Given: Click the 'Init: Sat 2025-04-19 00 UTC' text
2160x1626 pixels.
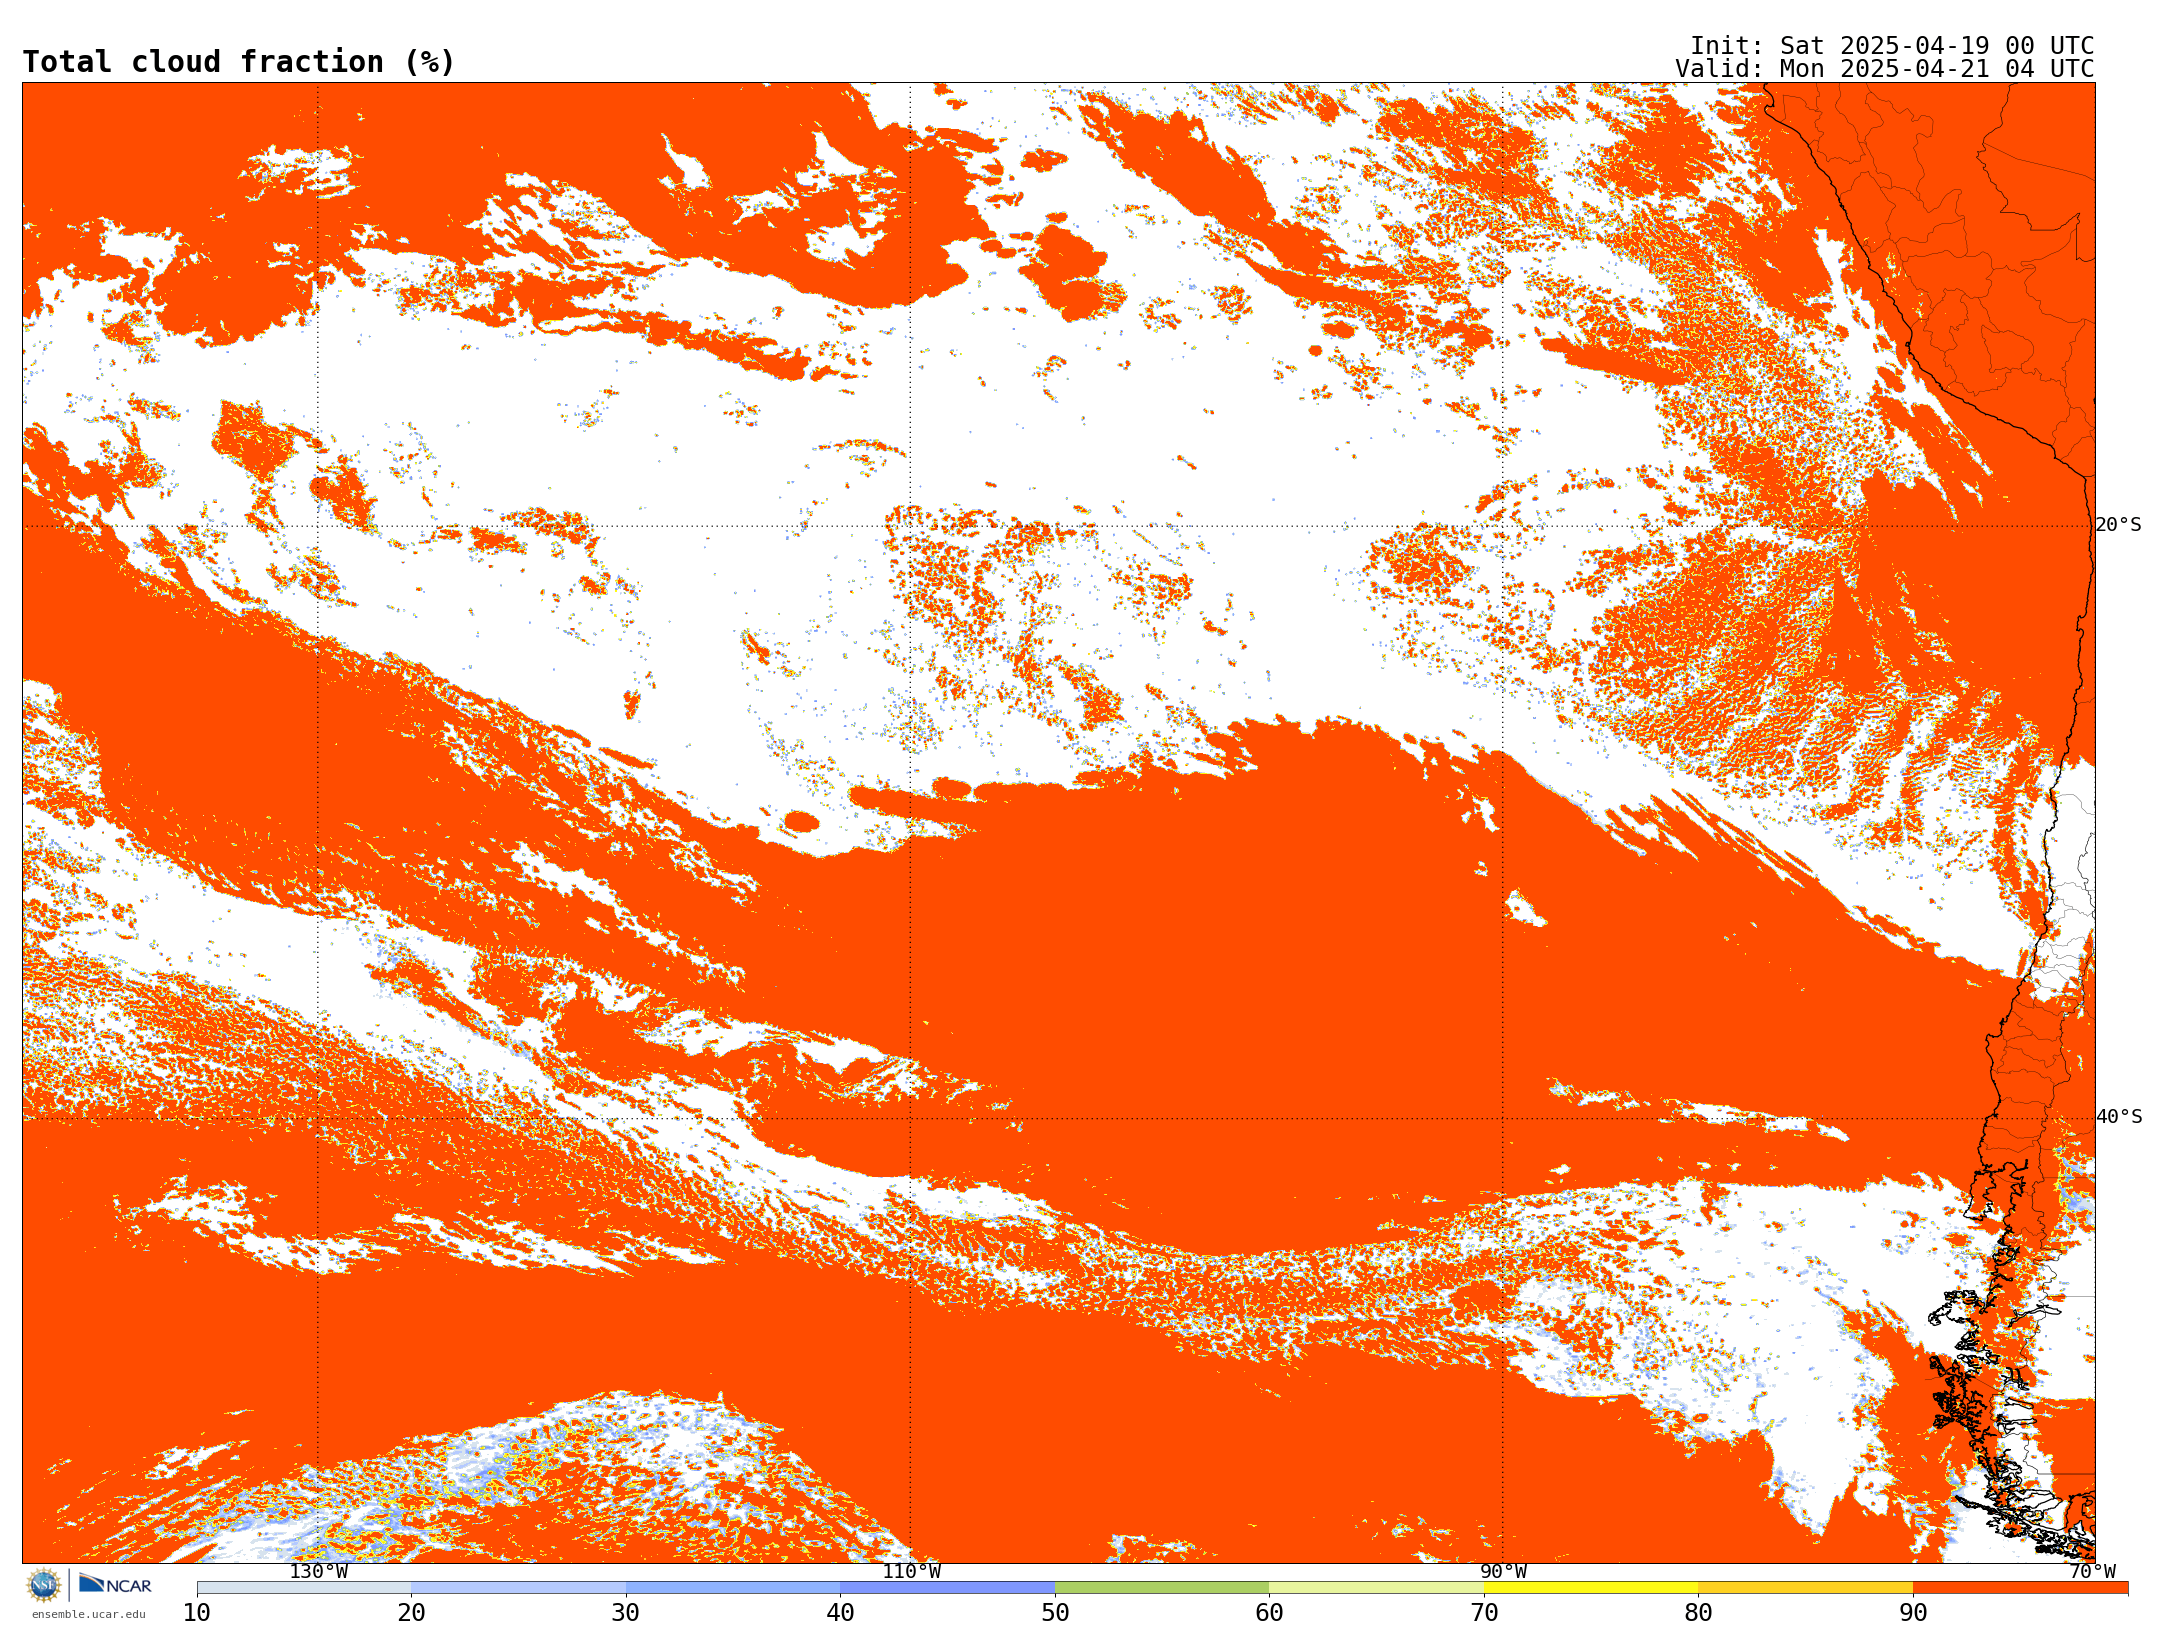Looking at the screenshot, I should tap(1892, 46).
